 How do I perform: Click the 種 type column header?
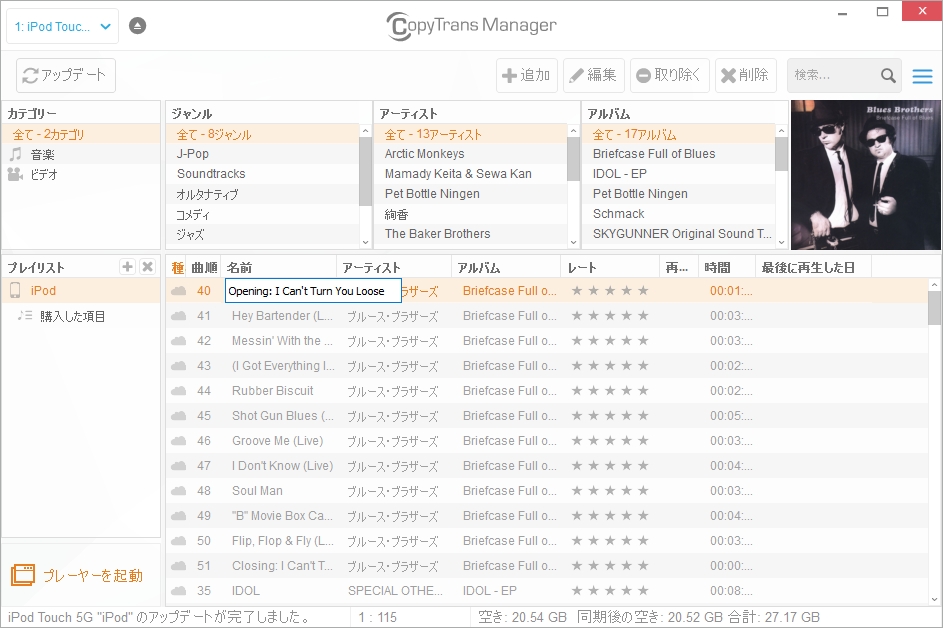click(x=177, y=268)
